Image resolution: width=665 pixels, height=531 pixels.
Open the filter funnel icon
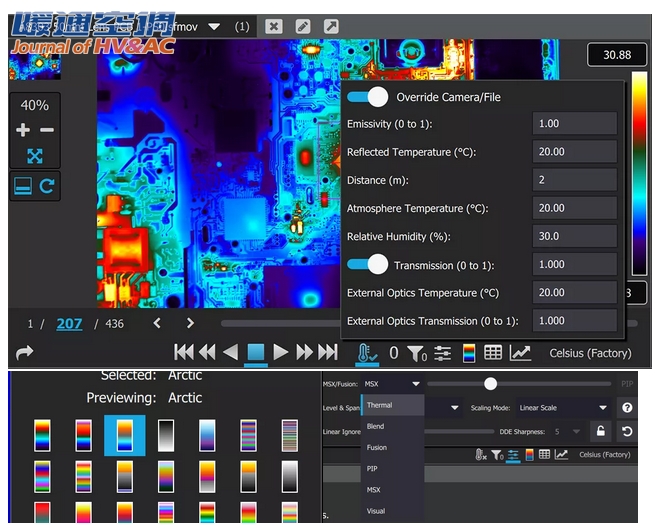tap(416, 353)
